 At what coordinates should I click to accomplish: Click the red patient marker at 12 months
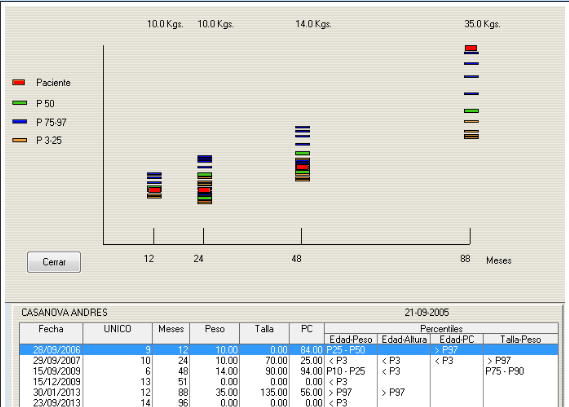click(155, 190)
